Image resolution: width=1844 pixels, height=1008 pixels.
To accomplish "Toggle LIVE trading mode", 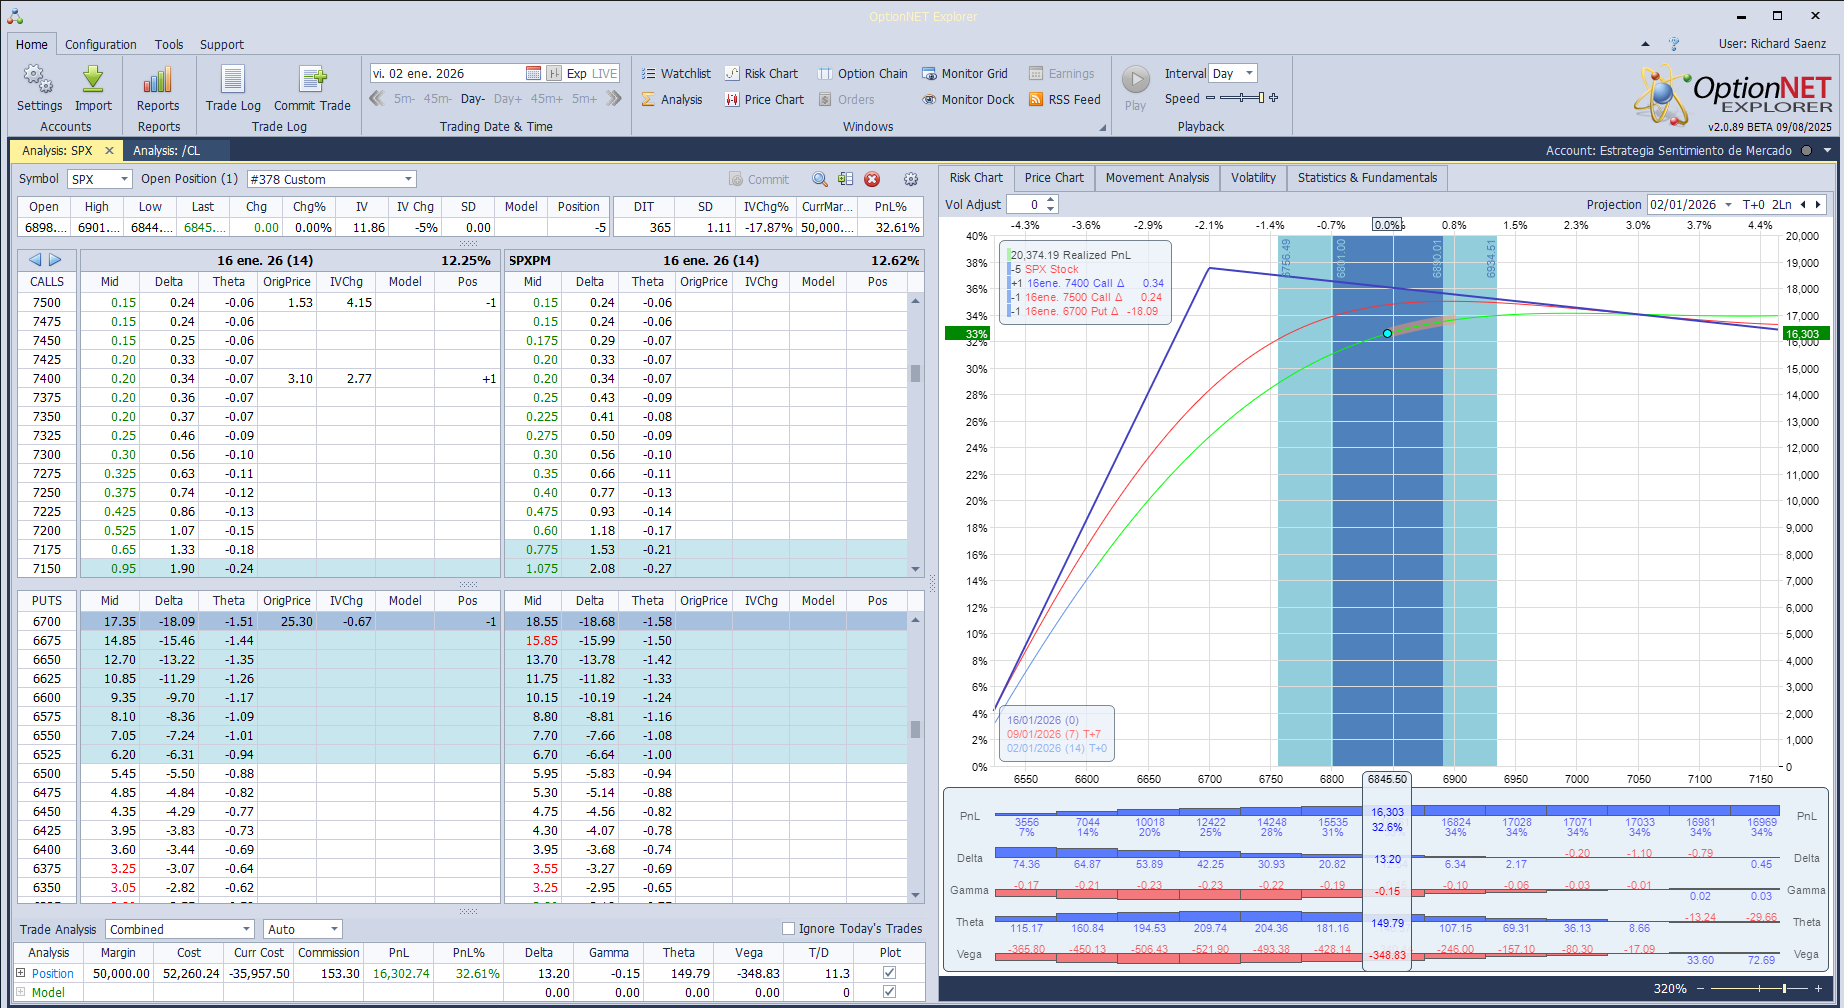I will 605,73.
